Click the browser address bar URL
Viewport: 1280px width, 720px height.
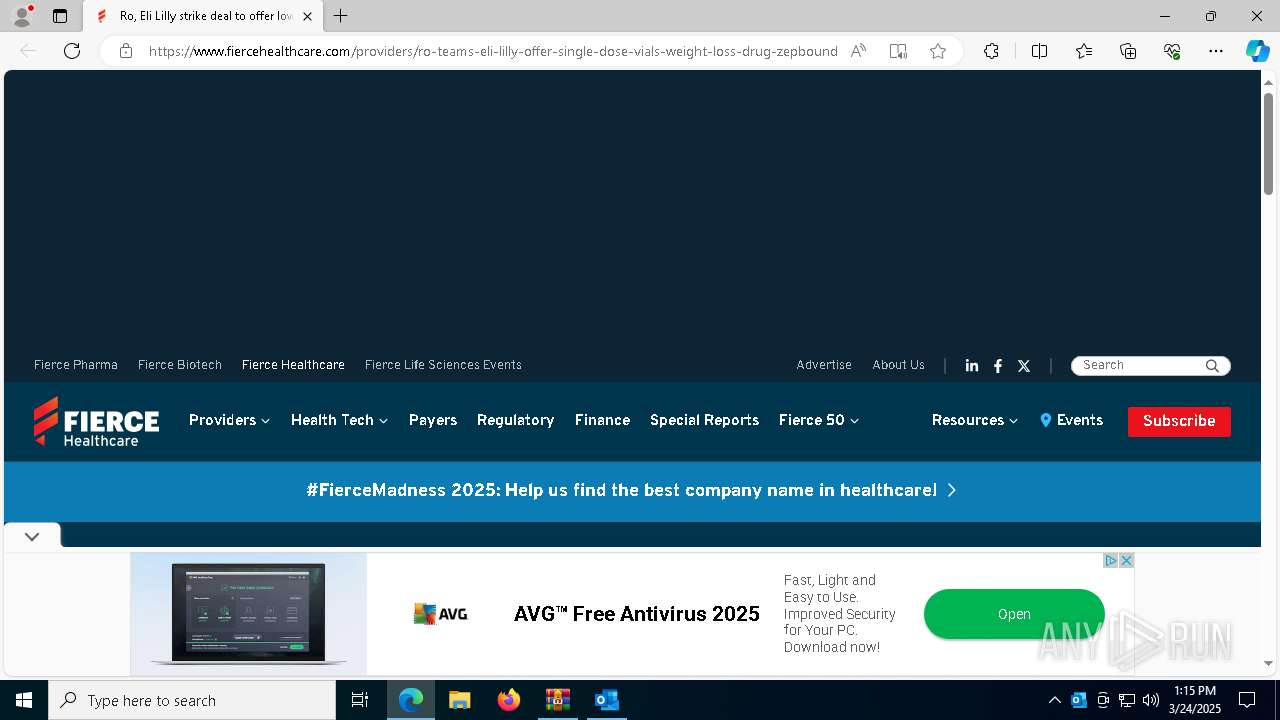click(x=493, y=51)
